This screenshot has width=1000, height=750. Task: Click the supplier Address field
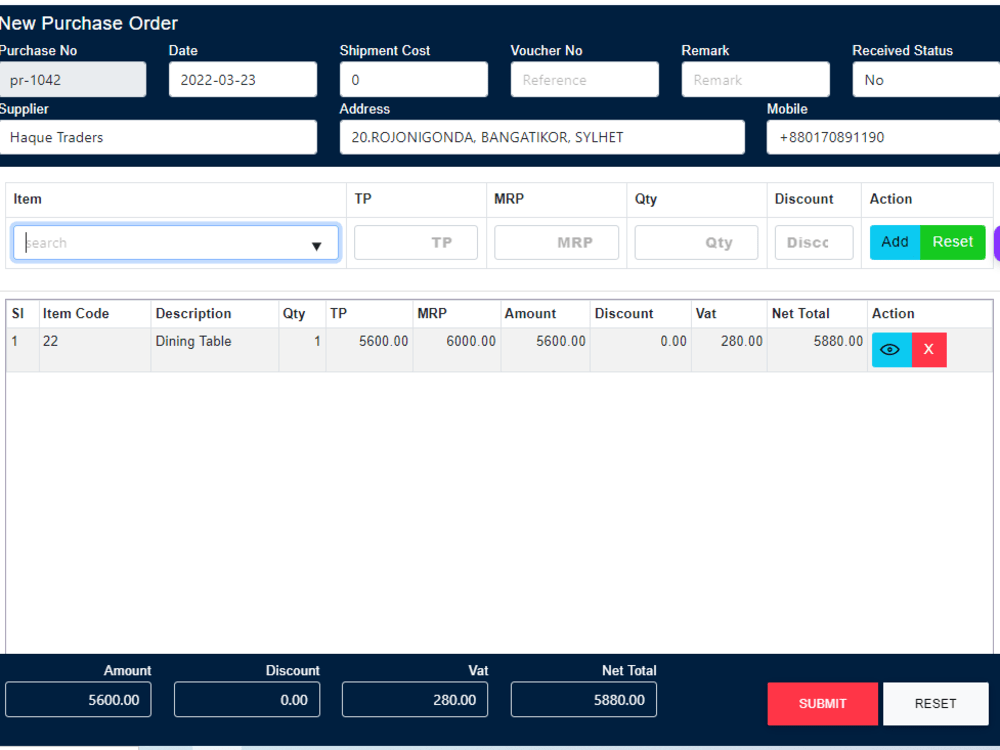click(542, 137)
